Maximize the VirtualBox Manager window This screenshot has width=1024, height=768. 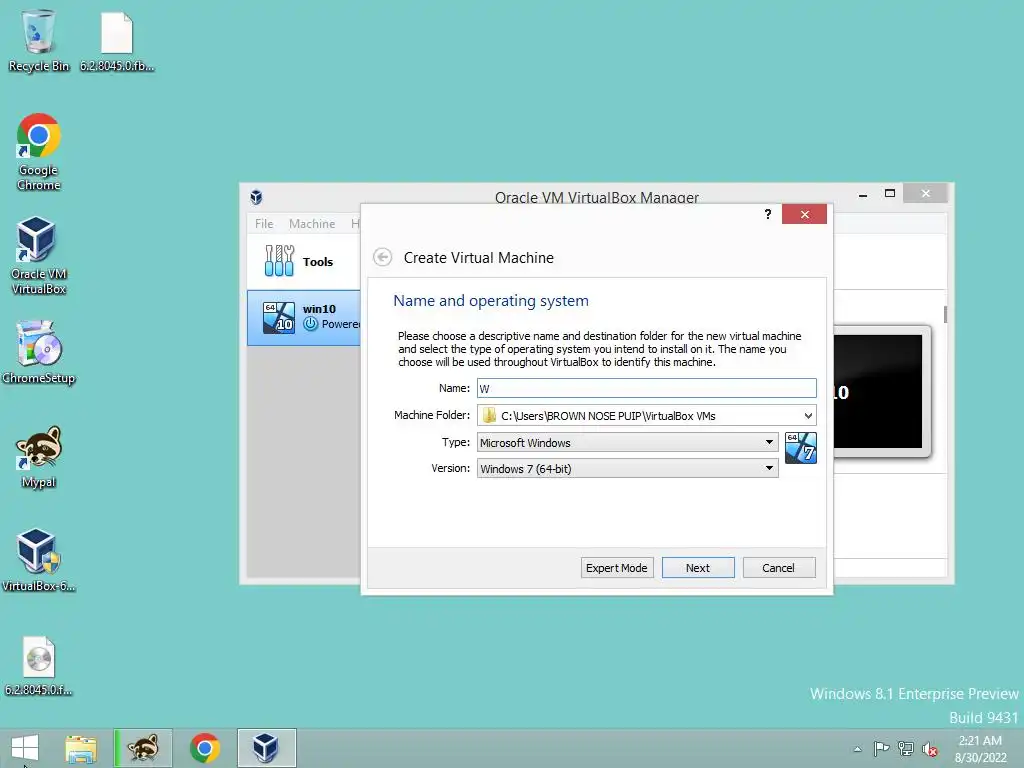pos(889,193)
